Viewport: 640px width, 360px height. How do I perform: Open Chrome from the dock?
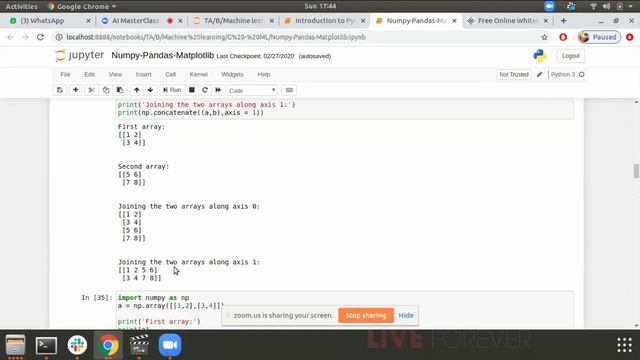(108, 345)
